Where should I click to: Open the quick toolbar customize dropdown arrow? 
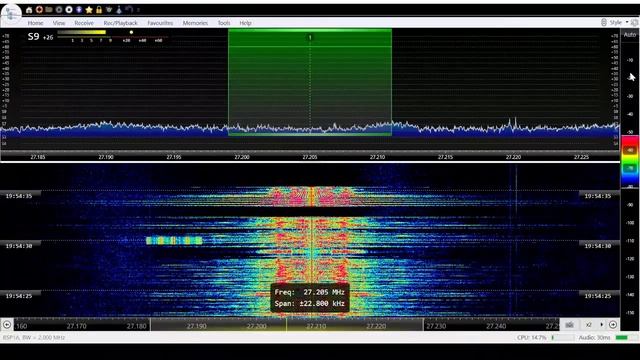pyautogui.click(x=138, y=10)
